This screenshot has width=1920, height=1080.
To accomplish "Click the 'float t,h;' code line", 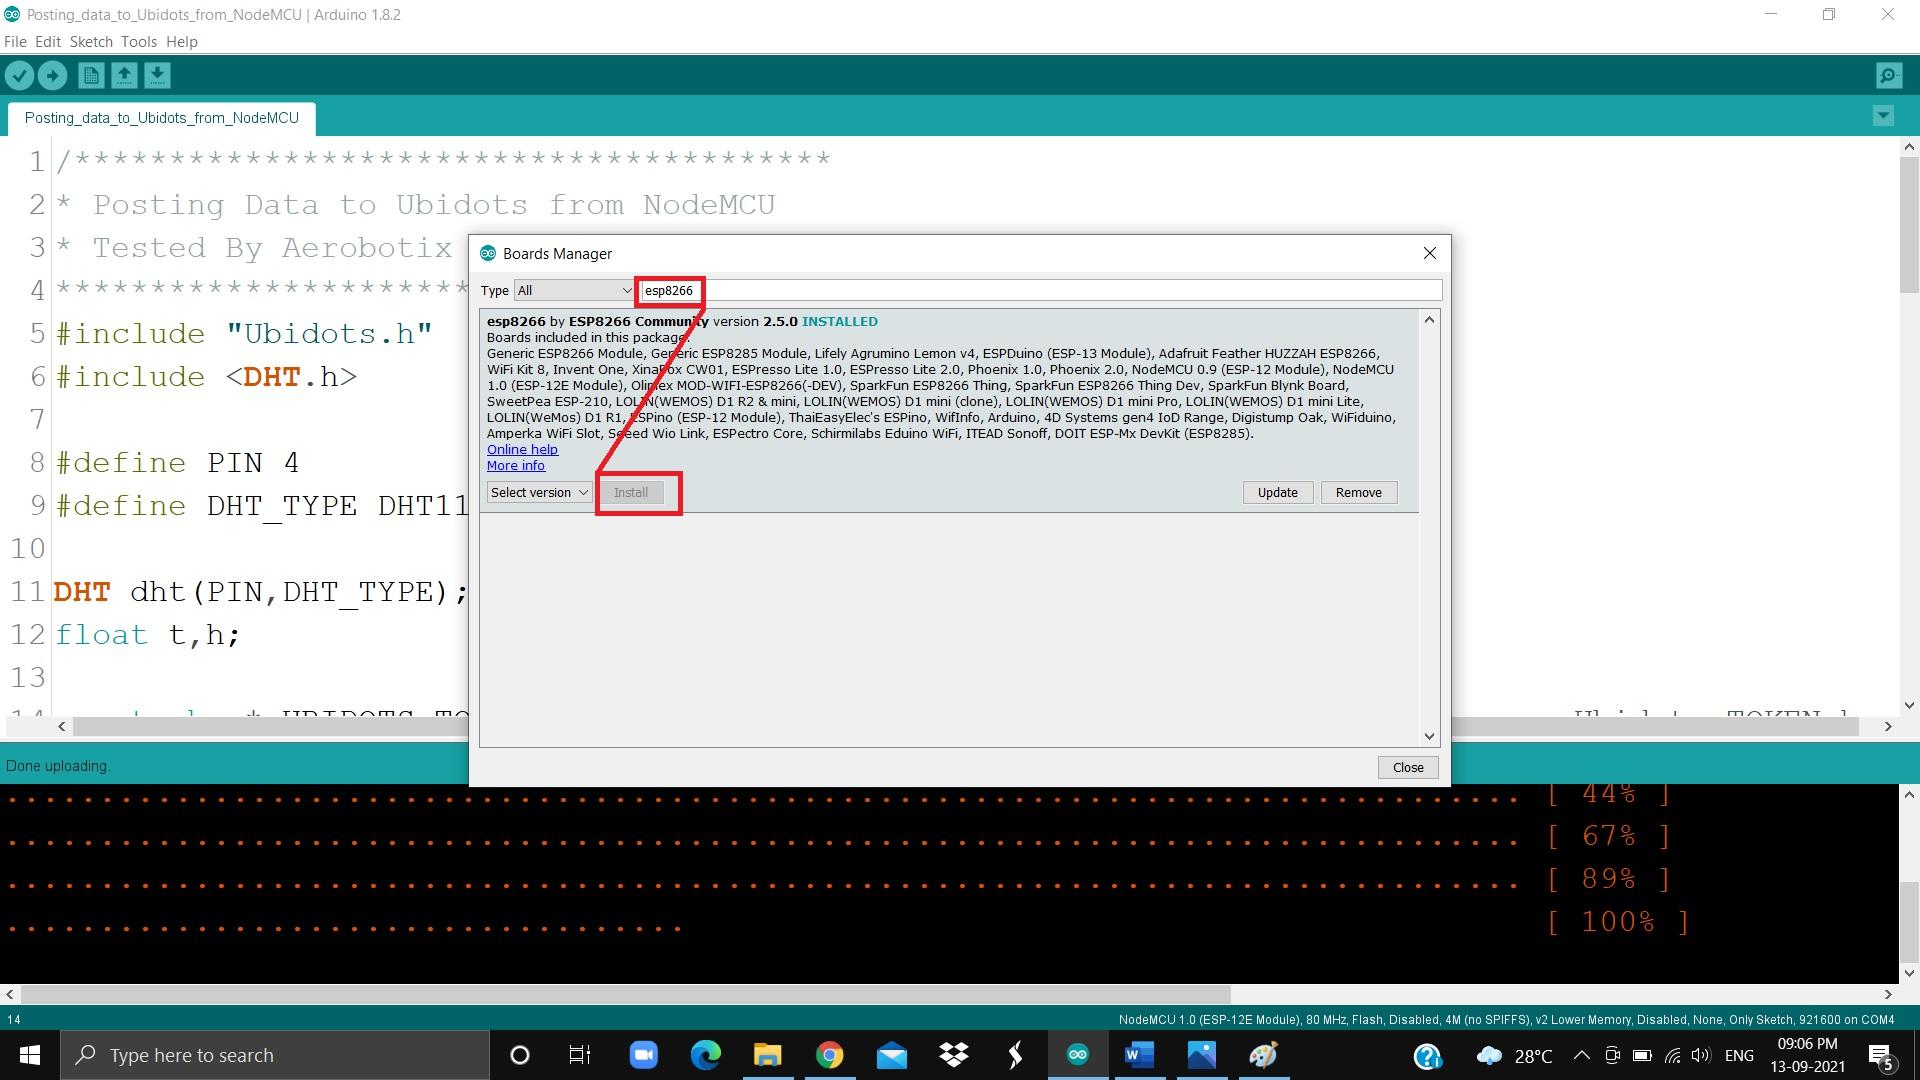I will (148, 635).
